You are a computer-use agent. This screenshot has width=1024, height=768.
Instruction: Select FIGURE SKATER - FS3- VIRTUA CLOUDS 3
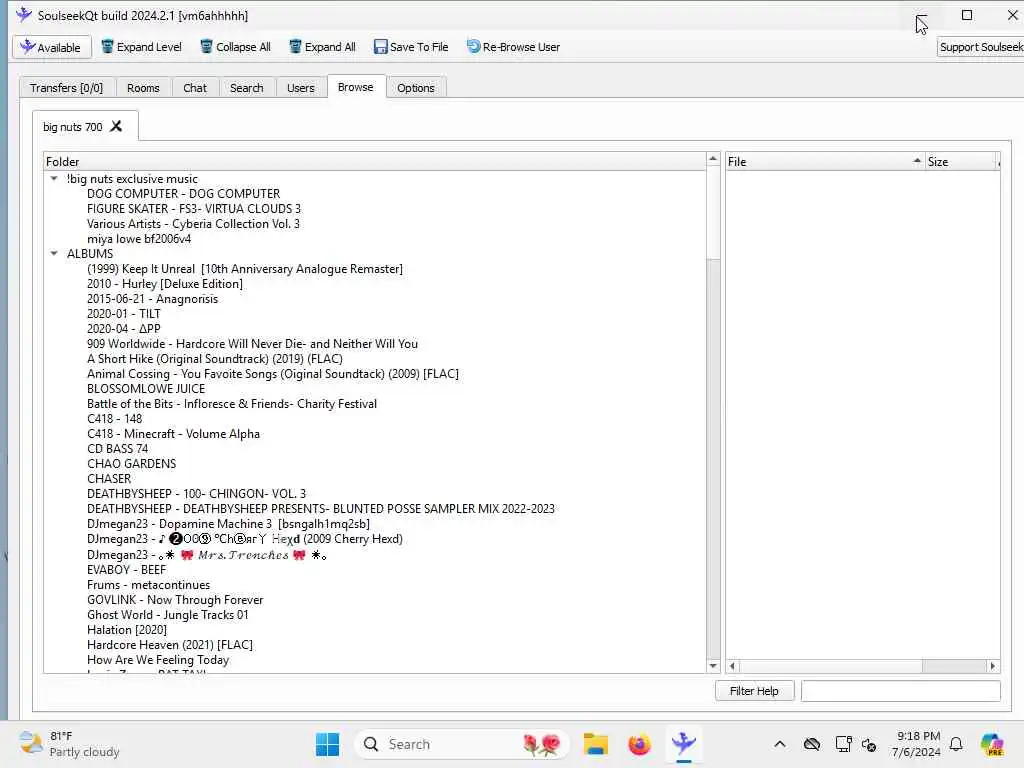point(194,209)
